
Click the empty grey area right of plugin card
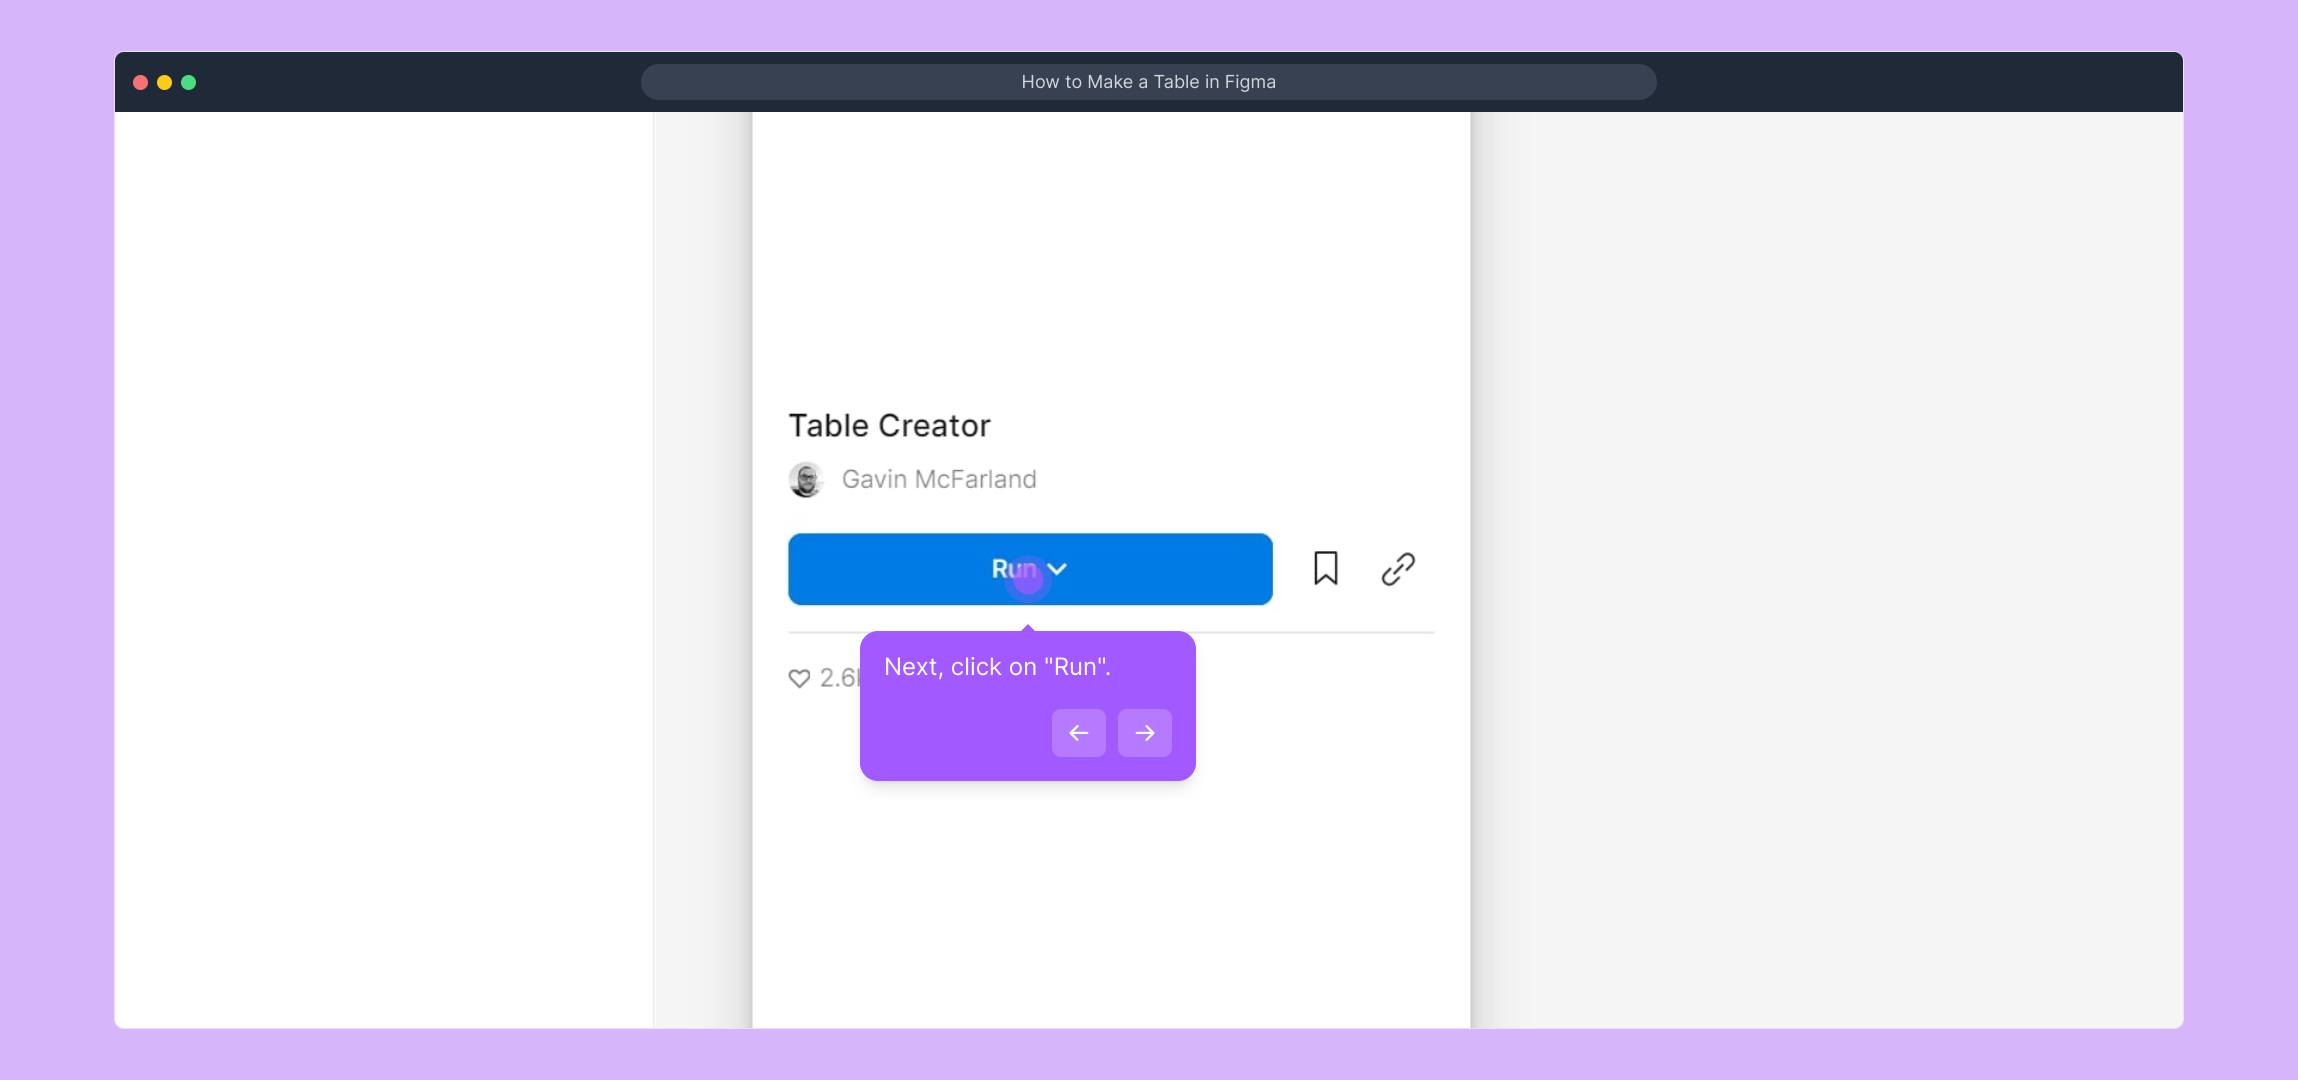(1826, 570)
